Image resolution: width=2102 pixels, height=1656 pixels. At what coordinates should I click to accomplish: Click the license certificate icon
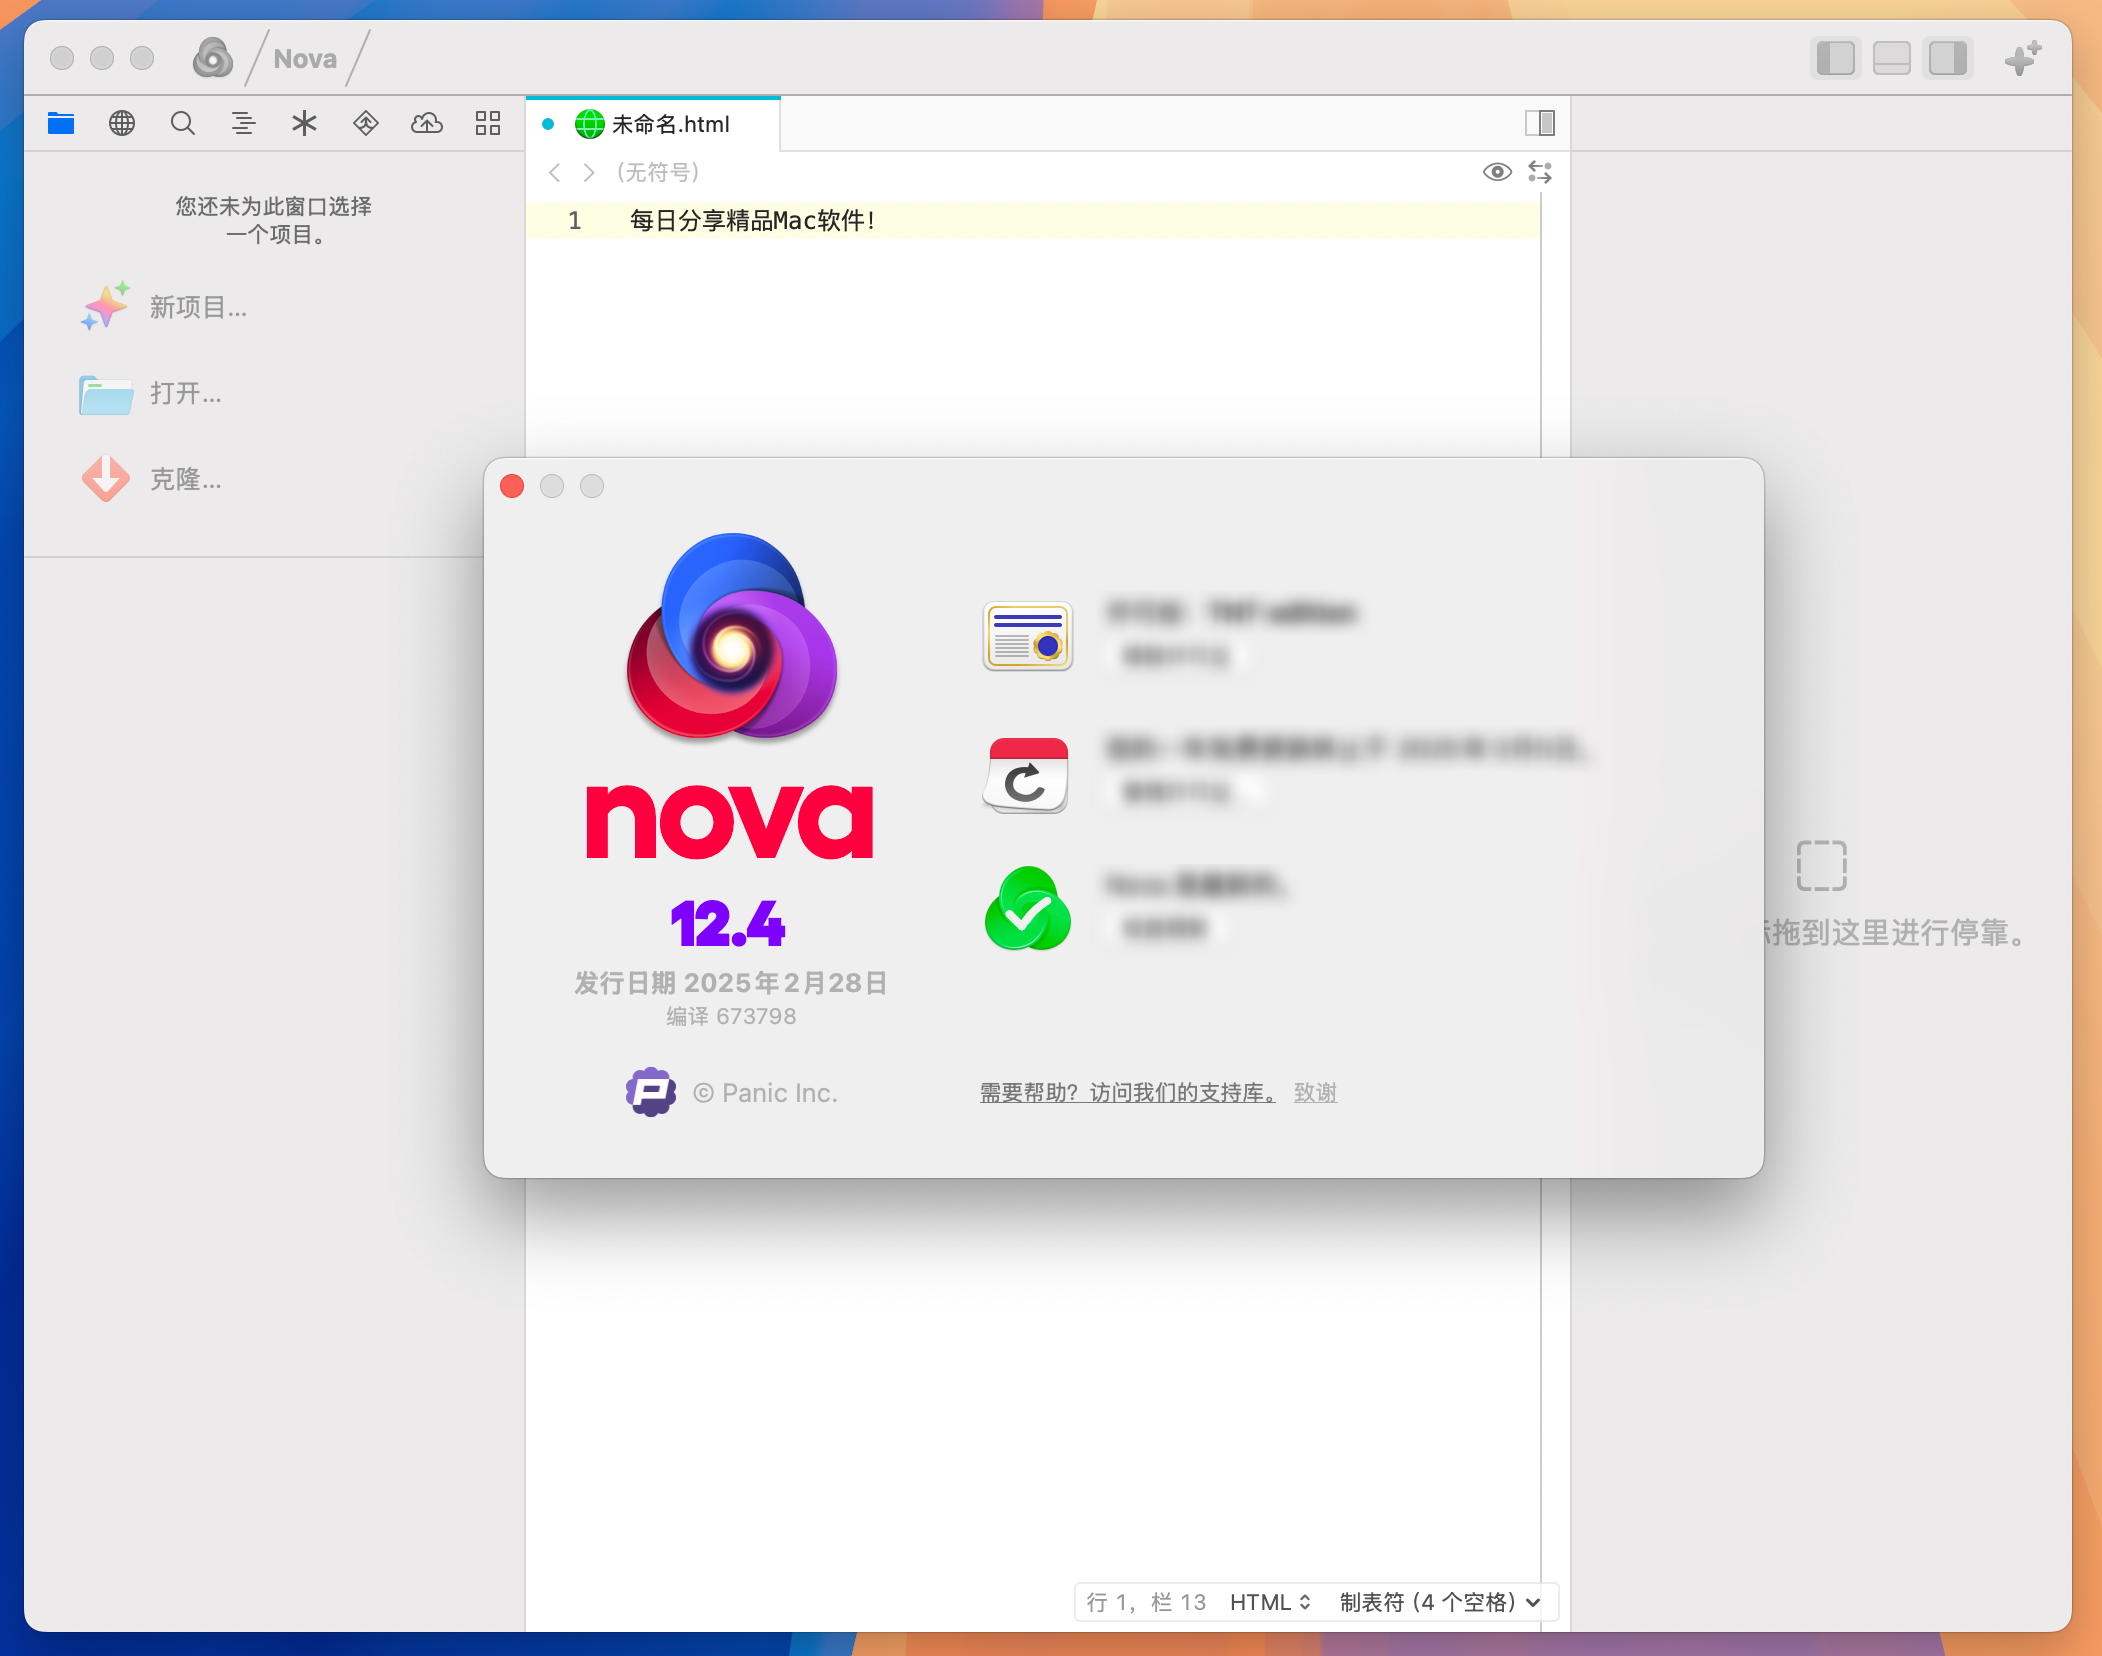click(x=1027, y=636)
